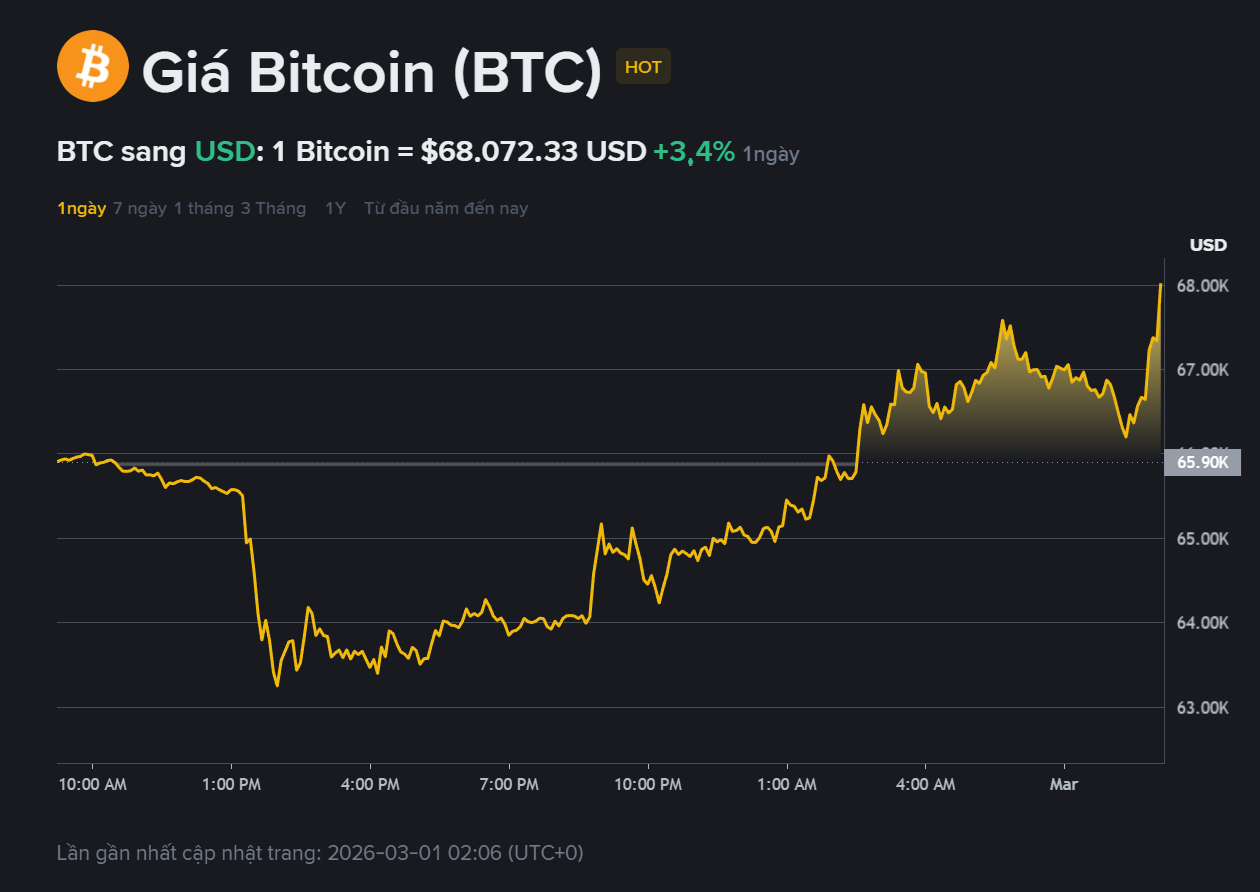Click the 4:00 AM time axis label
This screenshot has height=892, width=1260.
point(924,785)
